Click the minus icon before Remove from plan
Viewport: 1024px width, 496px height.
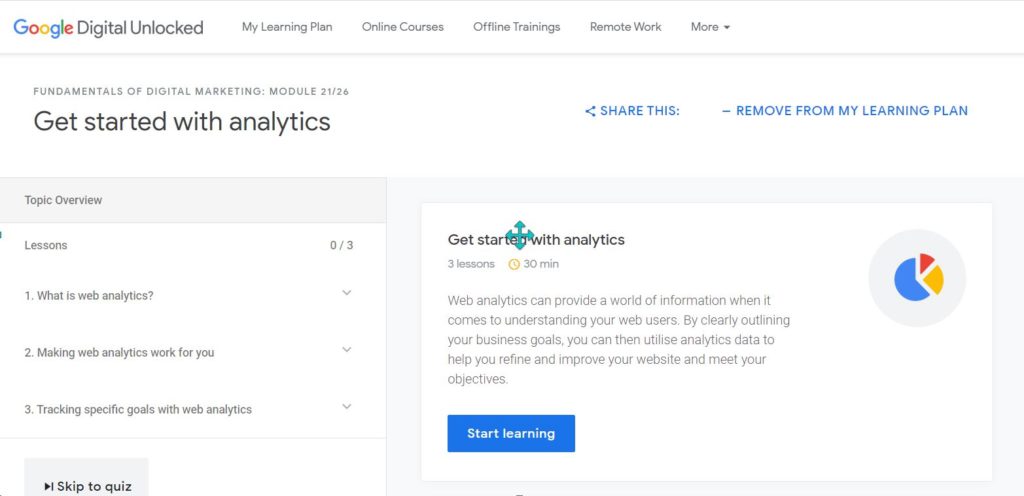pyautogui.click(x=726, y=111)
